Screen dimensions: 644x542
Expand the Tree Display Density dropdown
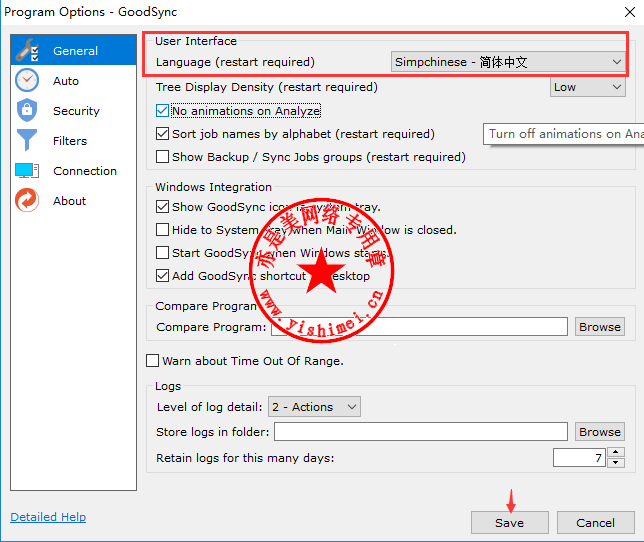[587, 87]
